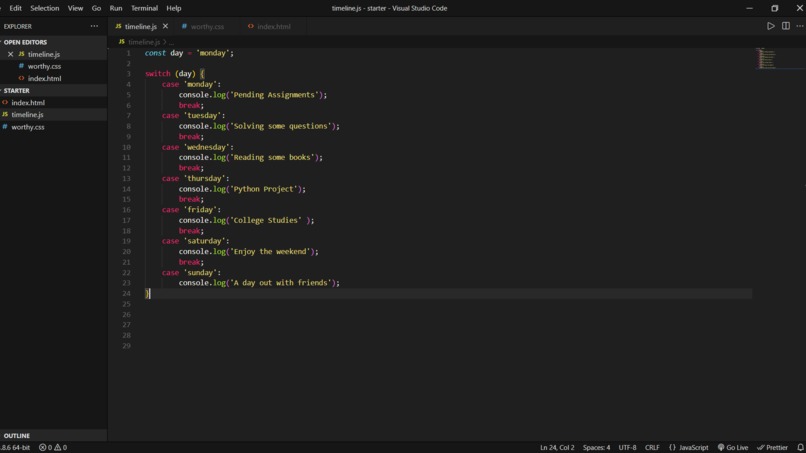Click the timeline.js breadcrumb item

pos(144,42)
